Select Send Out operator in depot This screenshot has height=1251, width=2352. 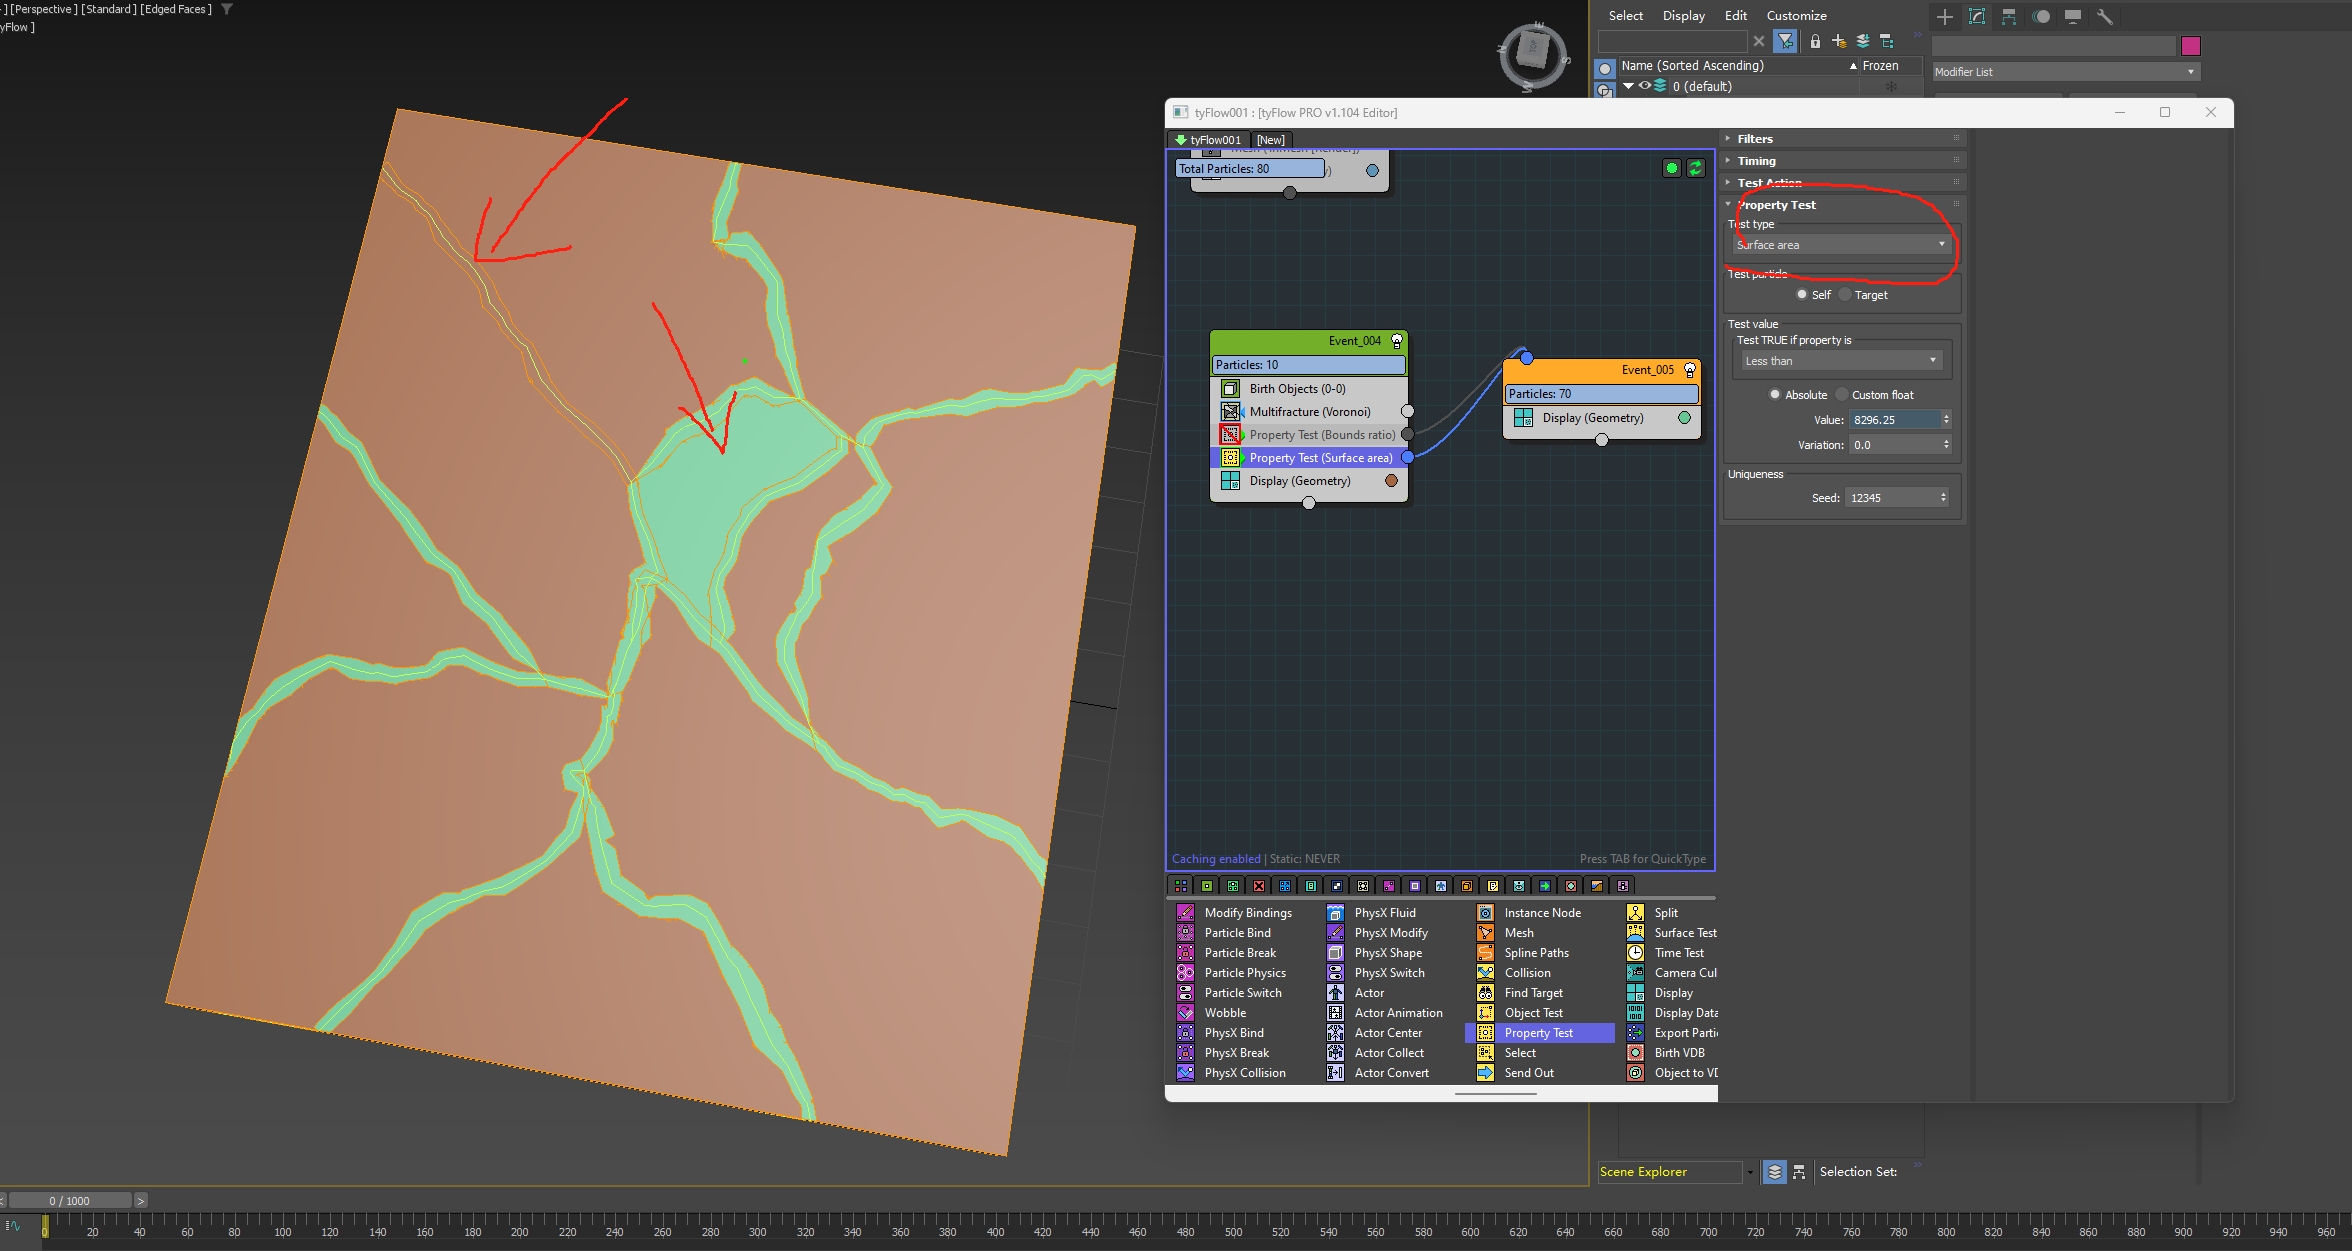[x=1528, y=1073]
